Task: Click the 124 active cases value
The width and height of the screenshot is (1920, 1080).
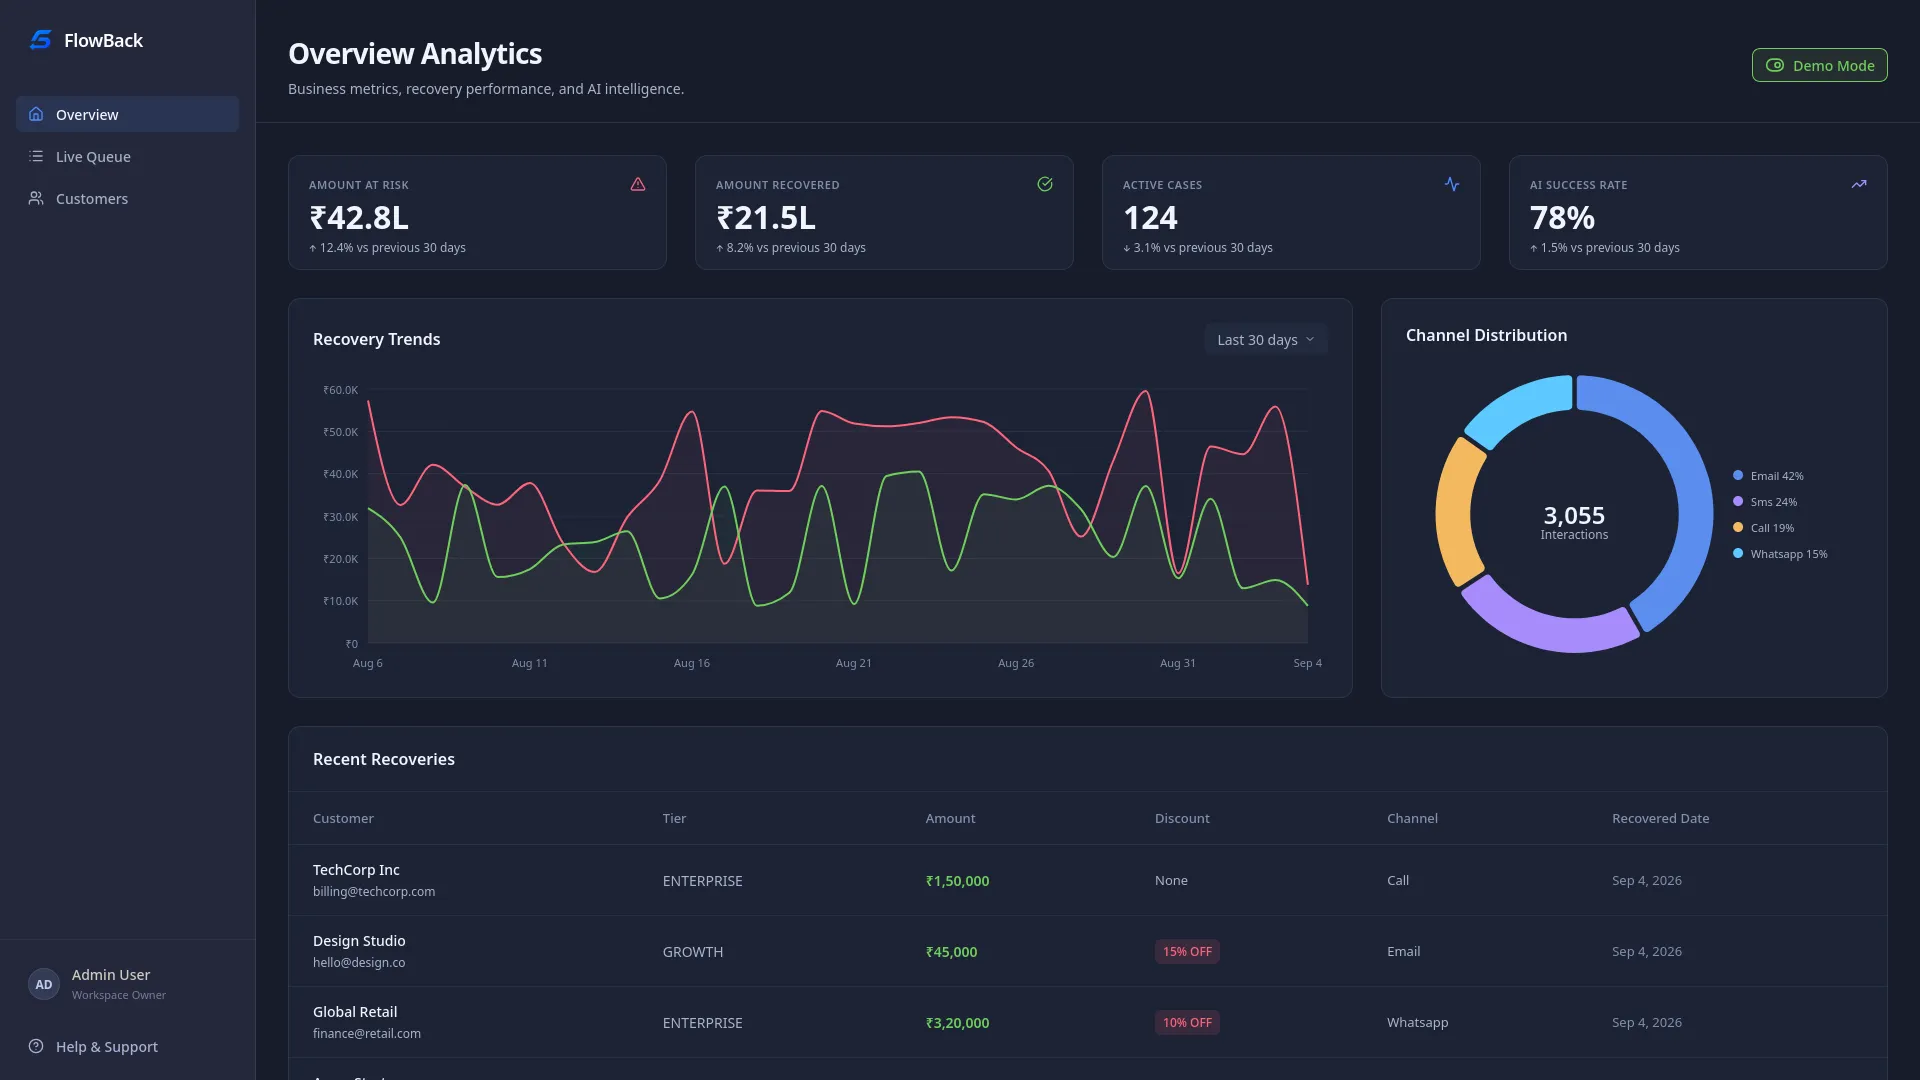Action: (1150, 217)
